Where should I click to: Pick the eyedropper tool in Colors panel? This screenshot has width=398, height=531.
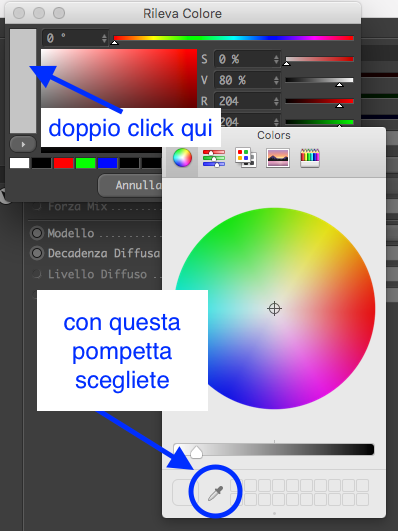tap(215, 493)
